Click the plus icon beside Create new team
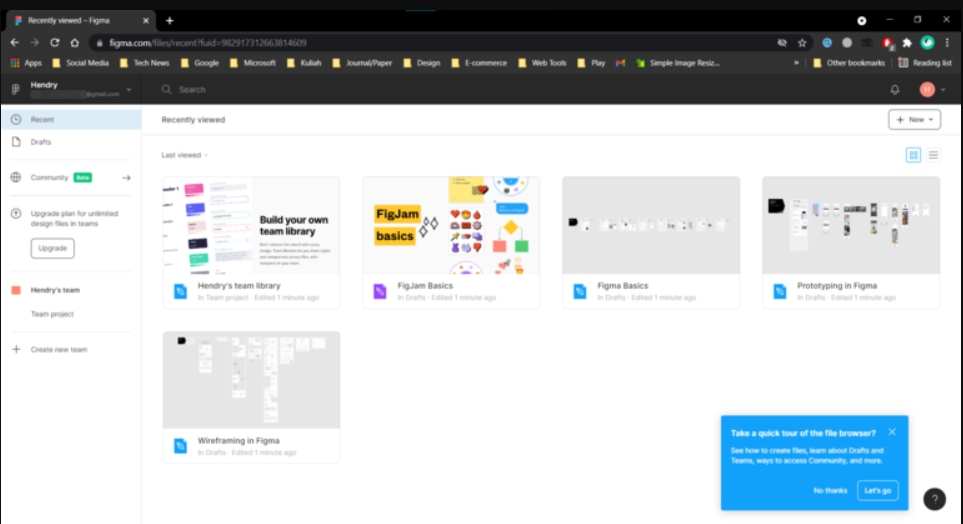 click(x=16, y=350)
